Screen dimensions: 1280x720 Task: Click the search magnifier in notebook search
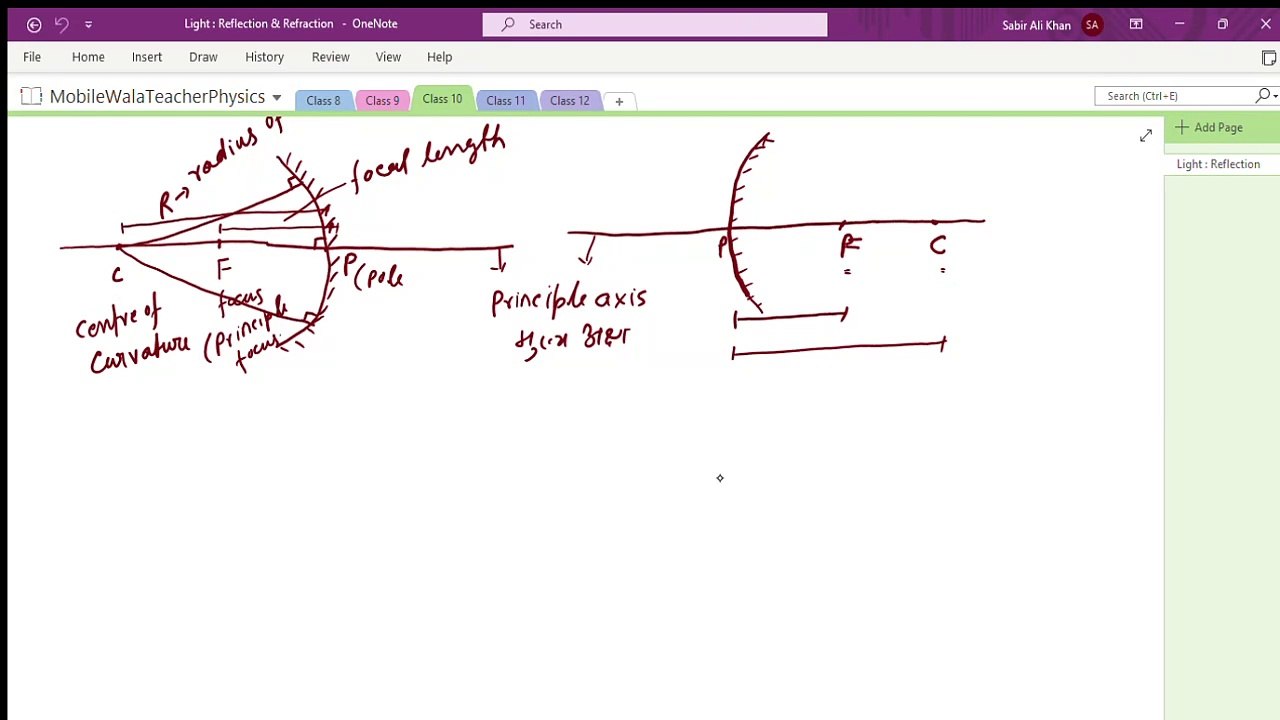pos(1263,96)
